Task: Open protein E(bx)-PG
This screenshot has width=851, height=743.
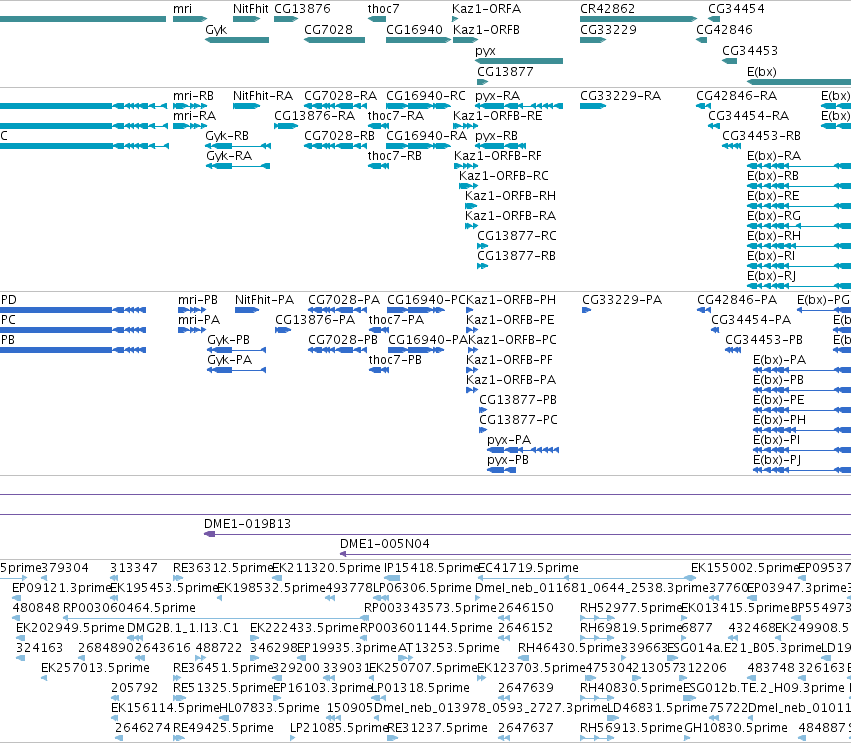Action: pyautogui.click(x=824, y=310)
